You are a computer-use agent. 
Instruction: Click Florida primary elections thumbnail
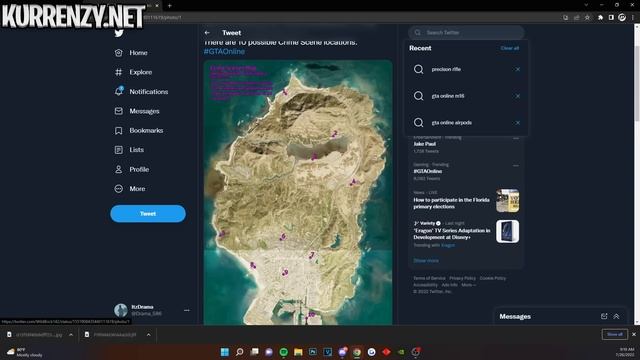click(507, 200)
